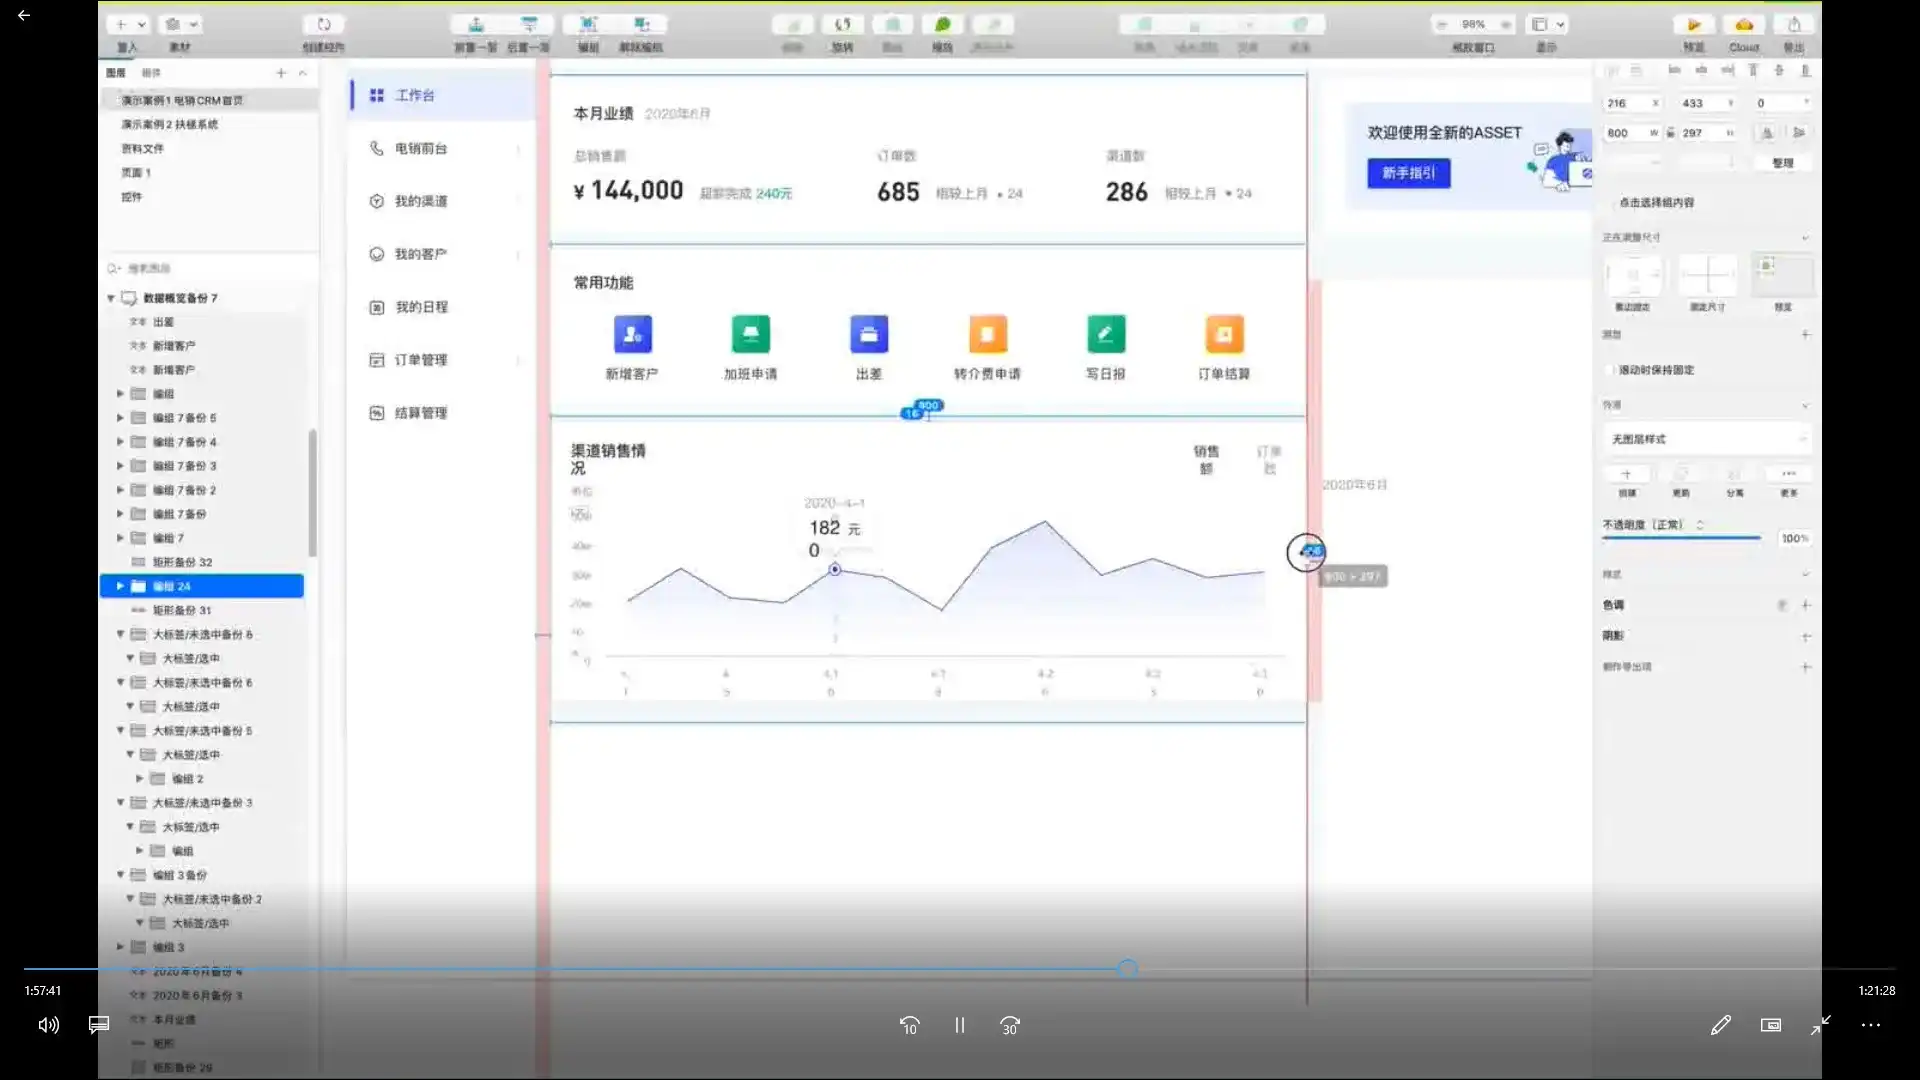Click the Cloud upload toolbar icon
Image resolution: width=1920 pixels, height=1080 pixels.
pos(1744,25)
